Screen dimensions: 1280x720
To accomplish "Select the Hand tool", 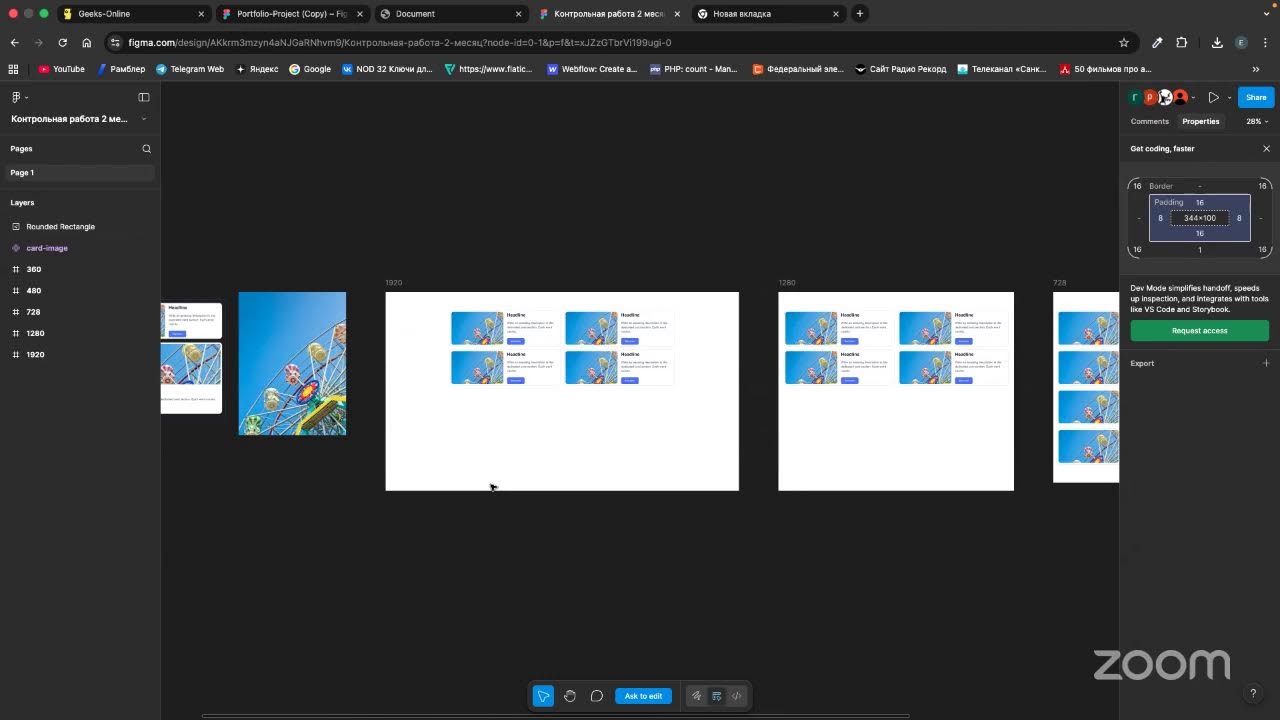I will click(570, 696).
